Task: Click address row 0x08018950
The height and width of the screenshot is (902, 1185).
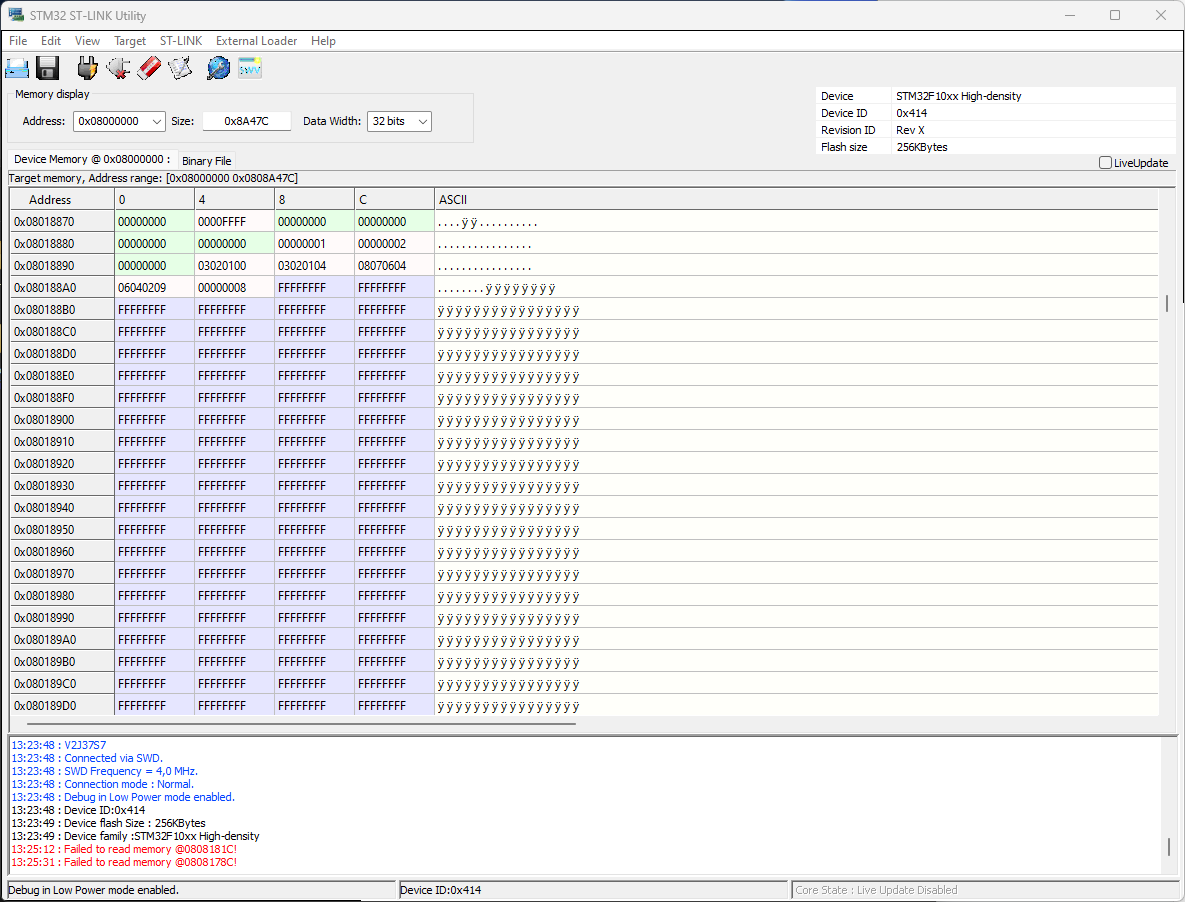Action: tap(62, 530)
